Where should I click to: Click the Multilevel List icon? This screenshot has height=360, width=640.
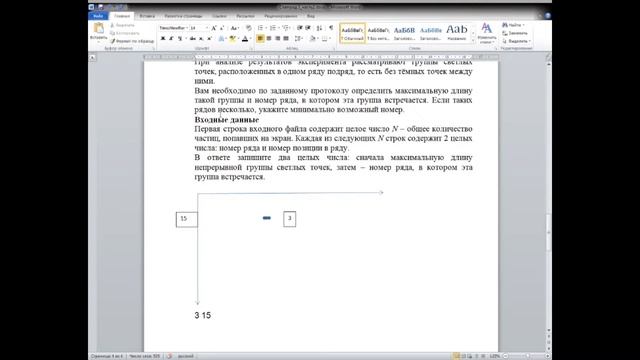coord(286,28)
